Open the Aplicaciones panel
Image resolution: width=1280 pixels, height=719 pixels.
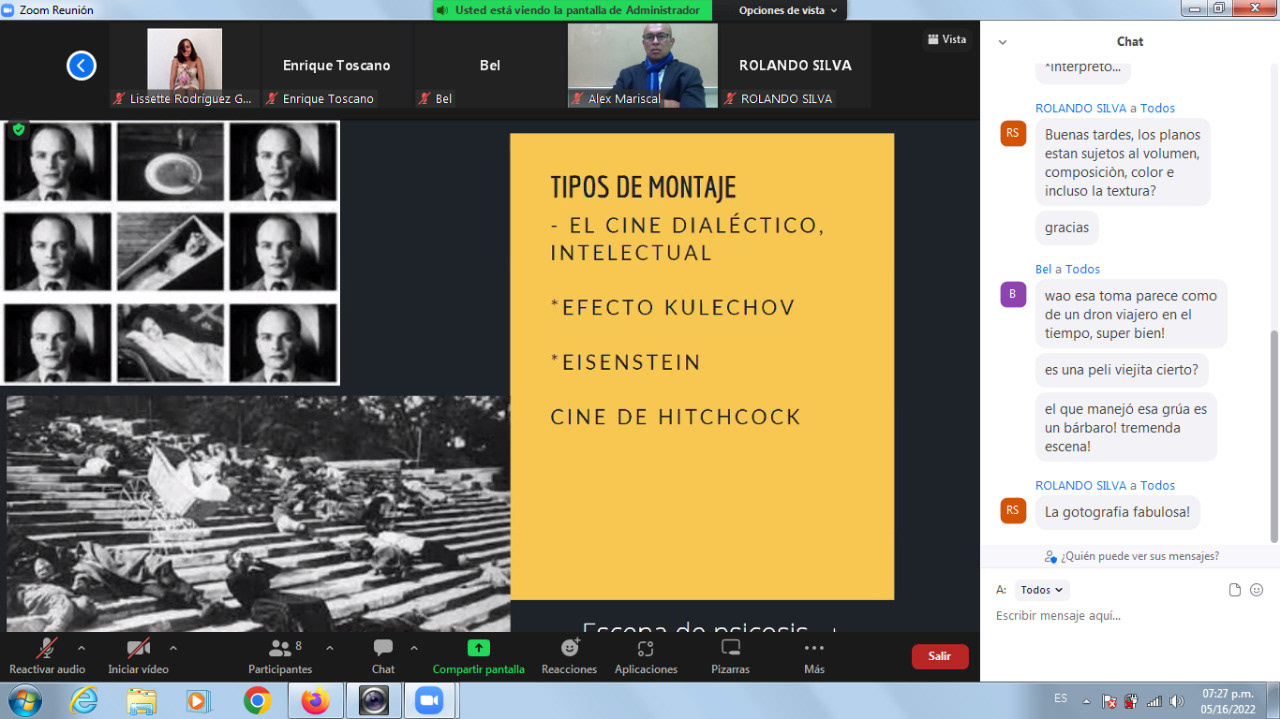646,655
